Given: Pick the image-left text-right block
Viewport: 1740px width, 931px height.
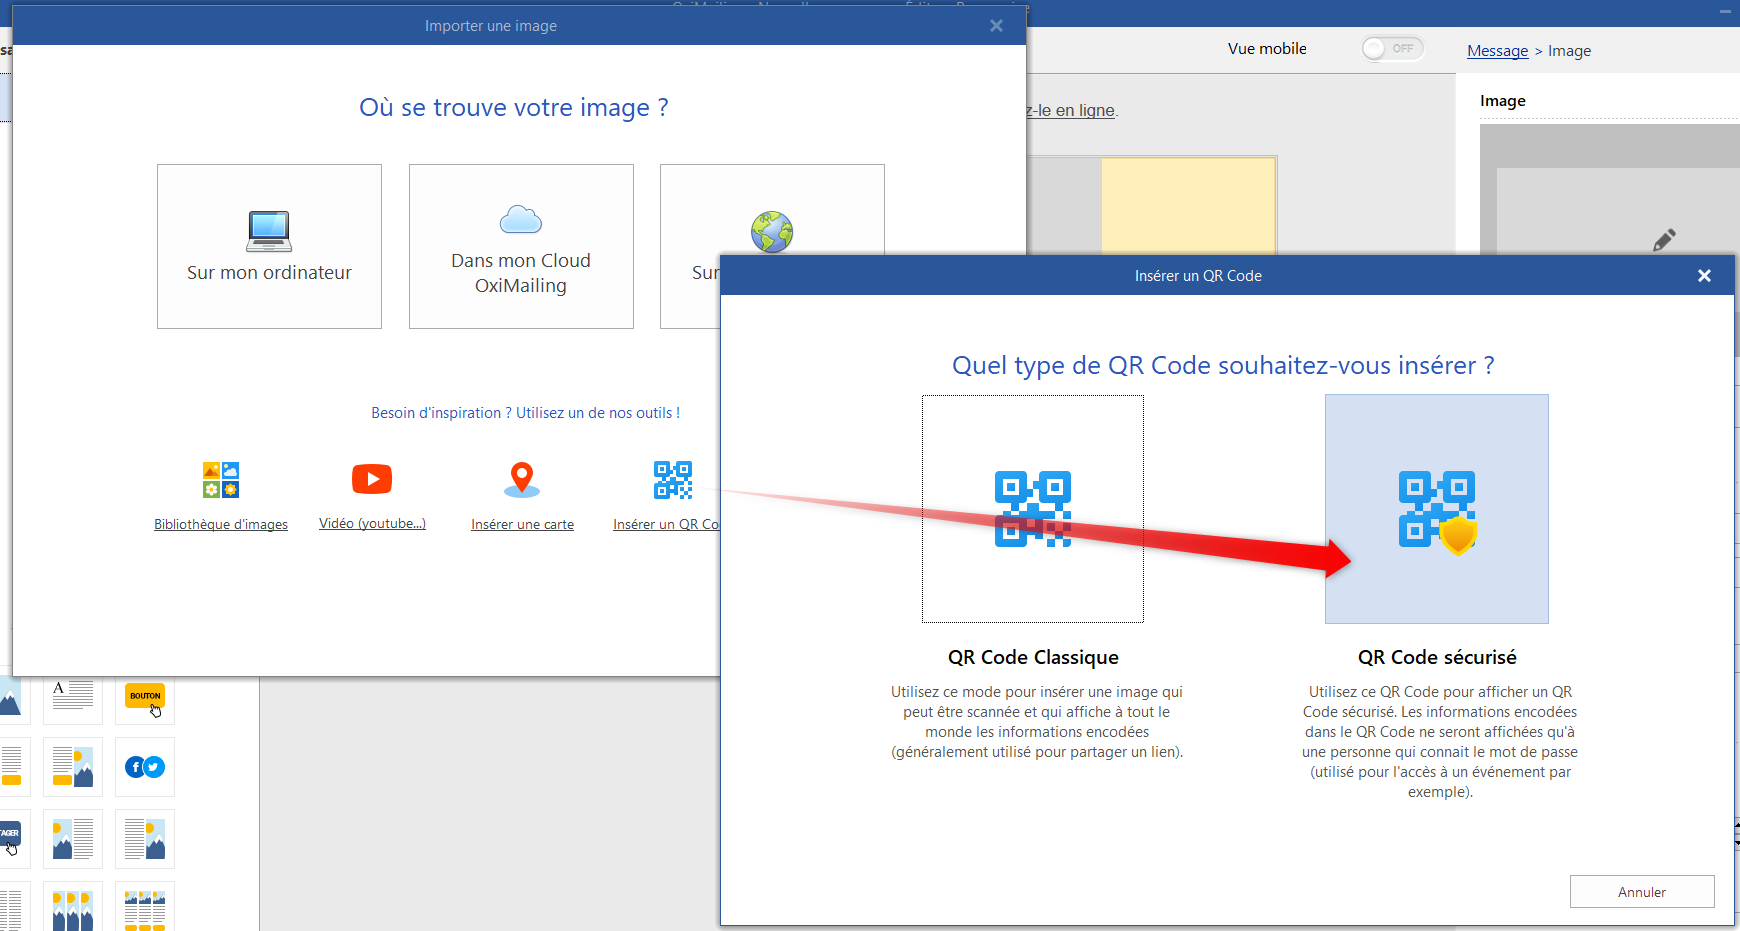Looking at the screenshot, I should click(x=73, y=839).
